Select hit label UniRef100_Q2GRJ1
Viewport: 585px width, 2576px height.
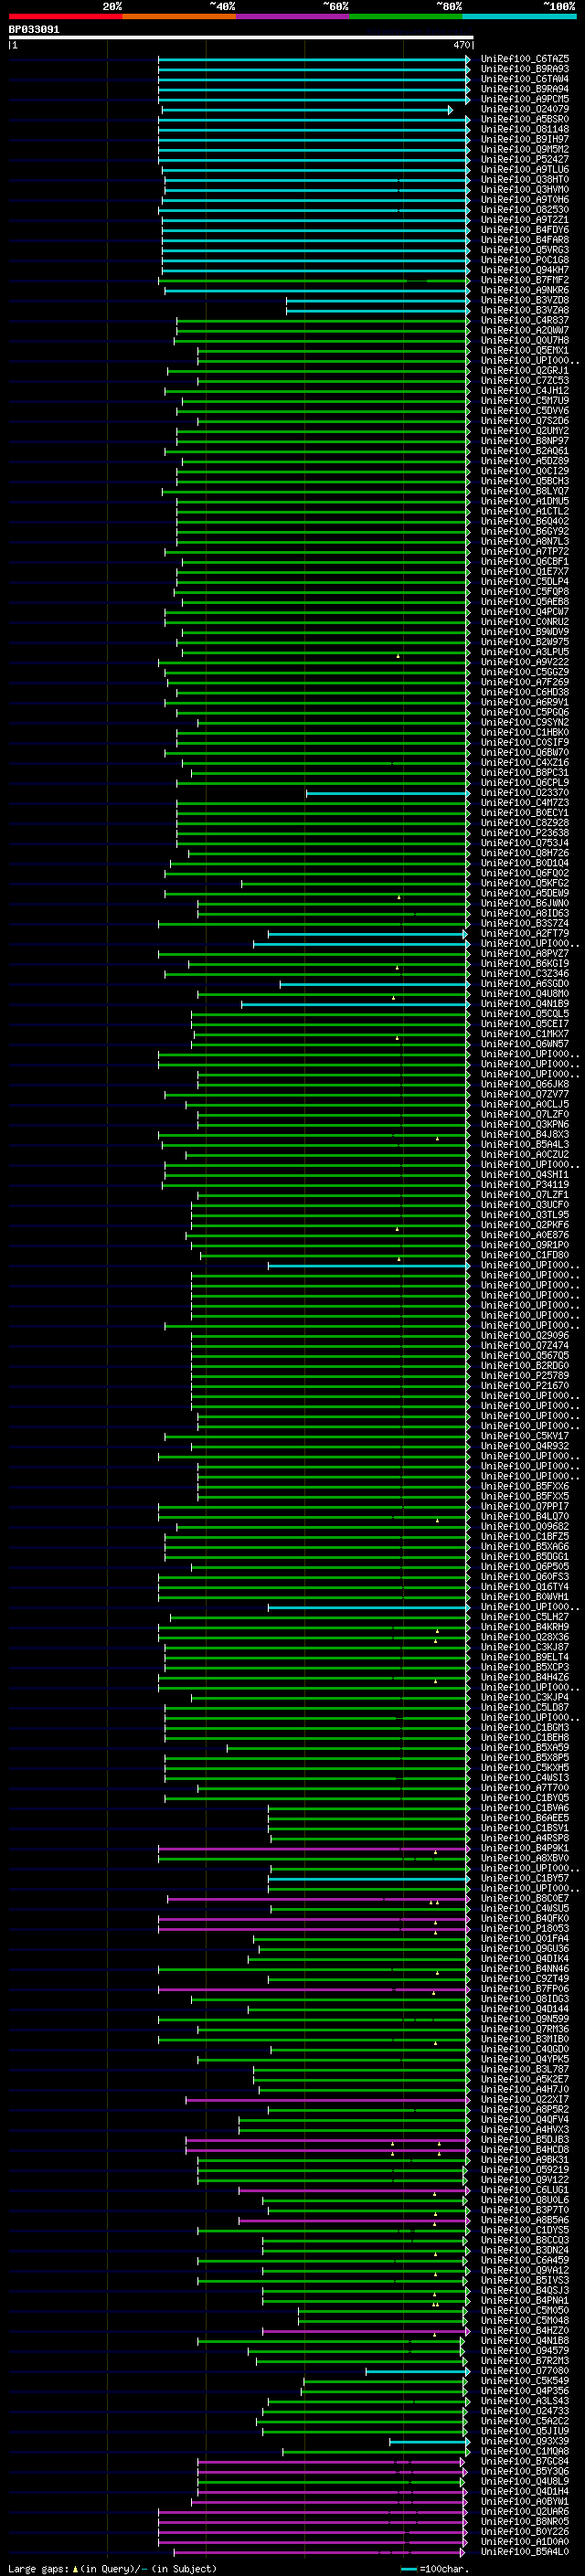click(x=525, y=370)
